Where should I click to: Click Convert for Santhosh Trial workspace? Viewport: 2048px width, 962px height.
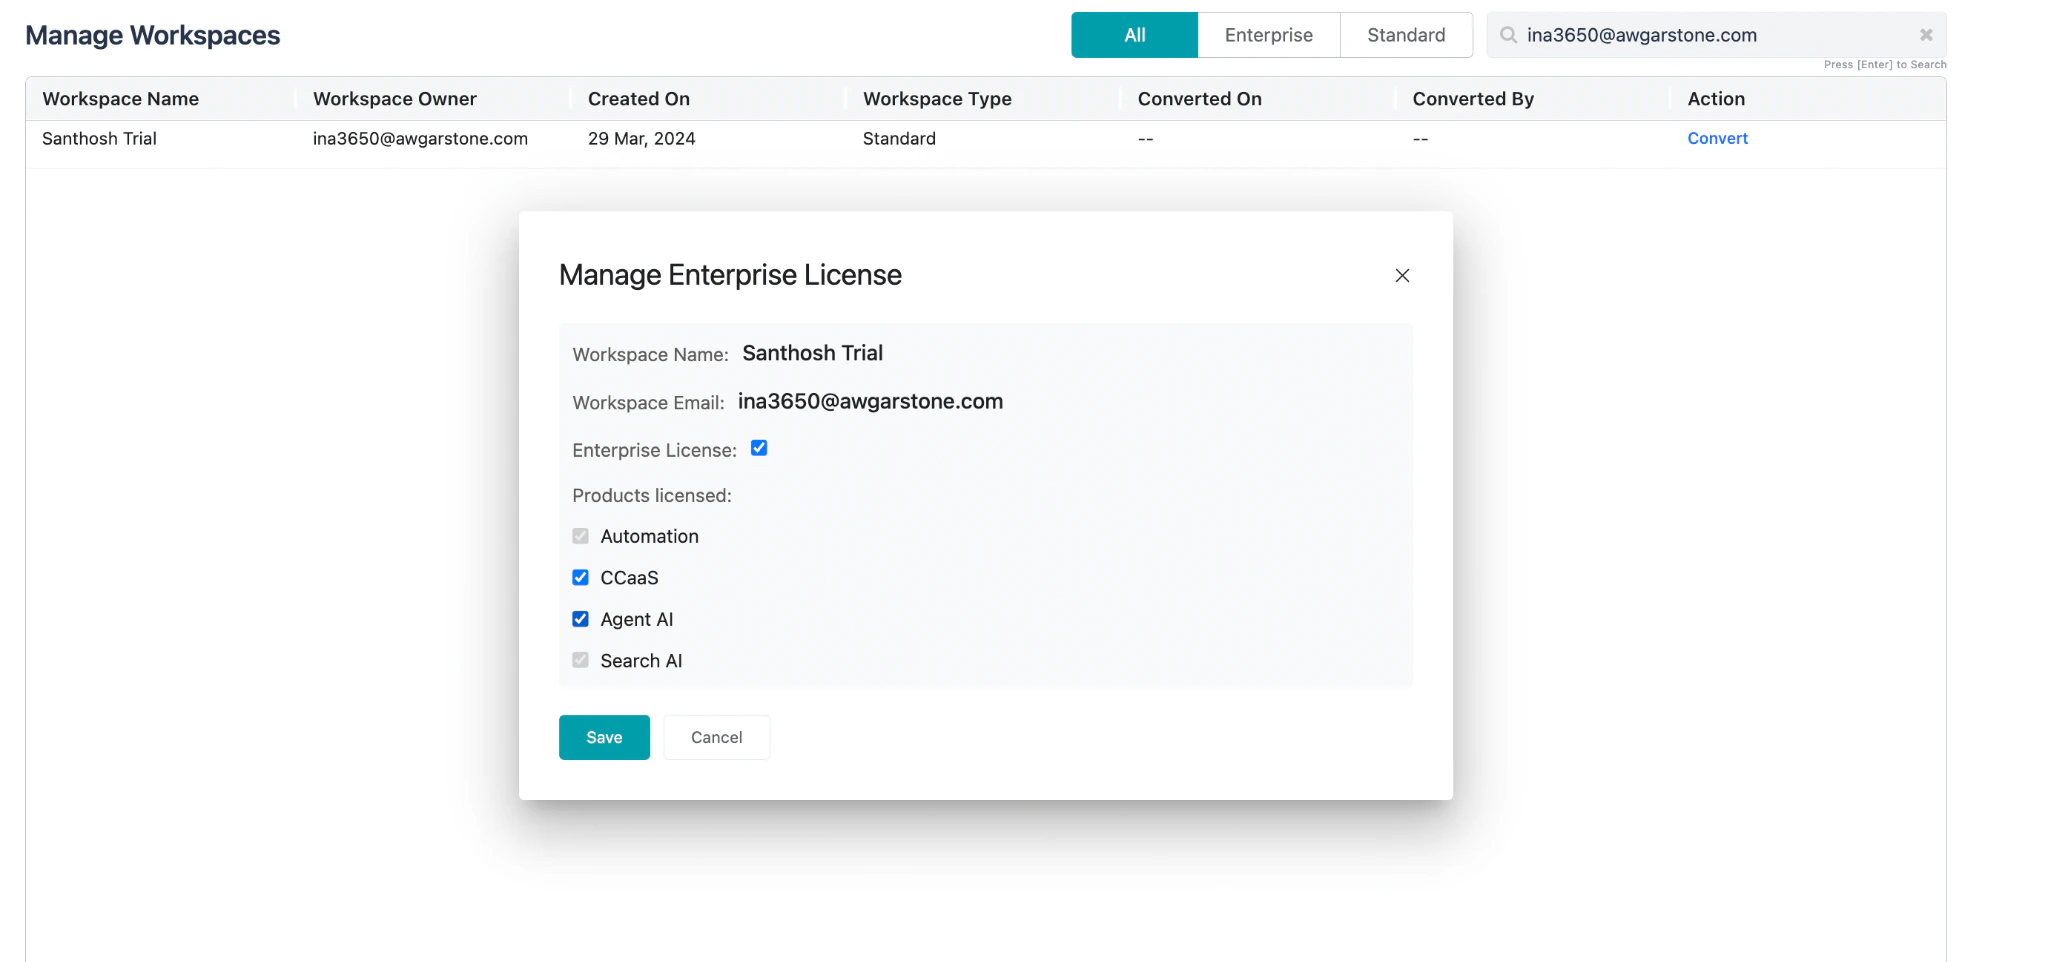pyautogui.click(x=1717, y=138)
